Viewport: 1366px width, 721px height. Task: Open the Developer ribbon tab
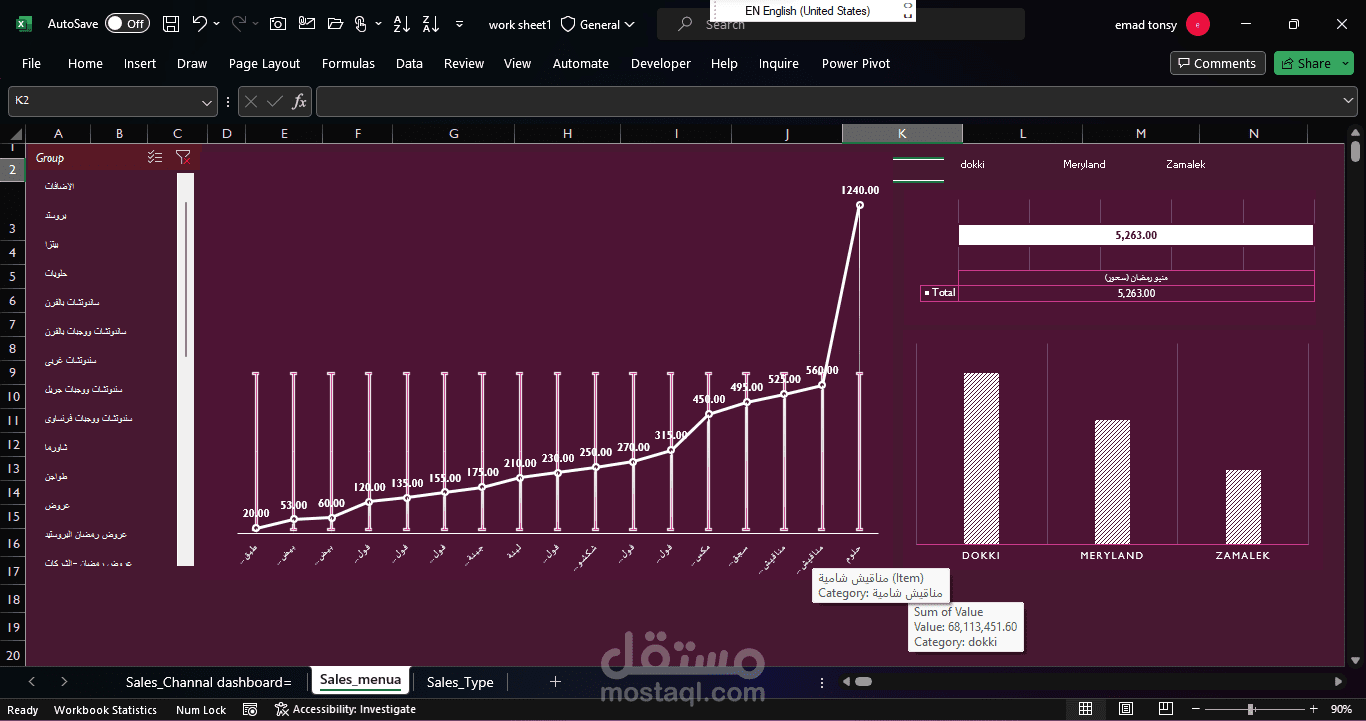660,63
